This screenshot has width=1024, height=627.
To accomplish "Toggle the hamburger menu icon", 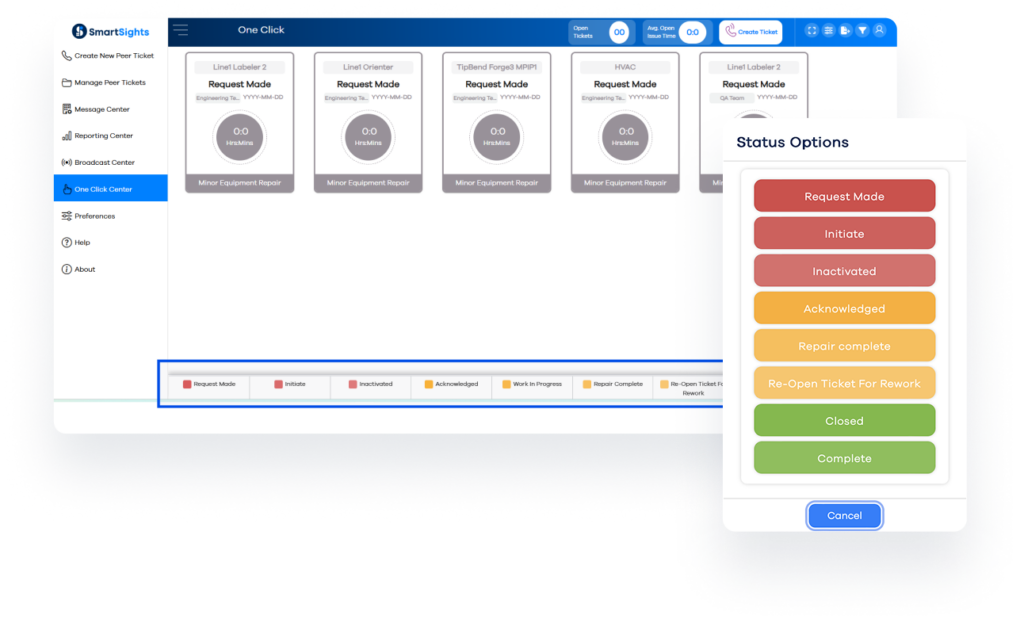I will (x=180, y=30).
